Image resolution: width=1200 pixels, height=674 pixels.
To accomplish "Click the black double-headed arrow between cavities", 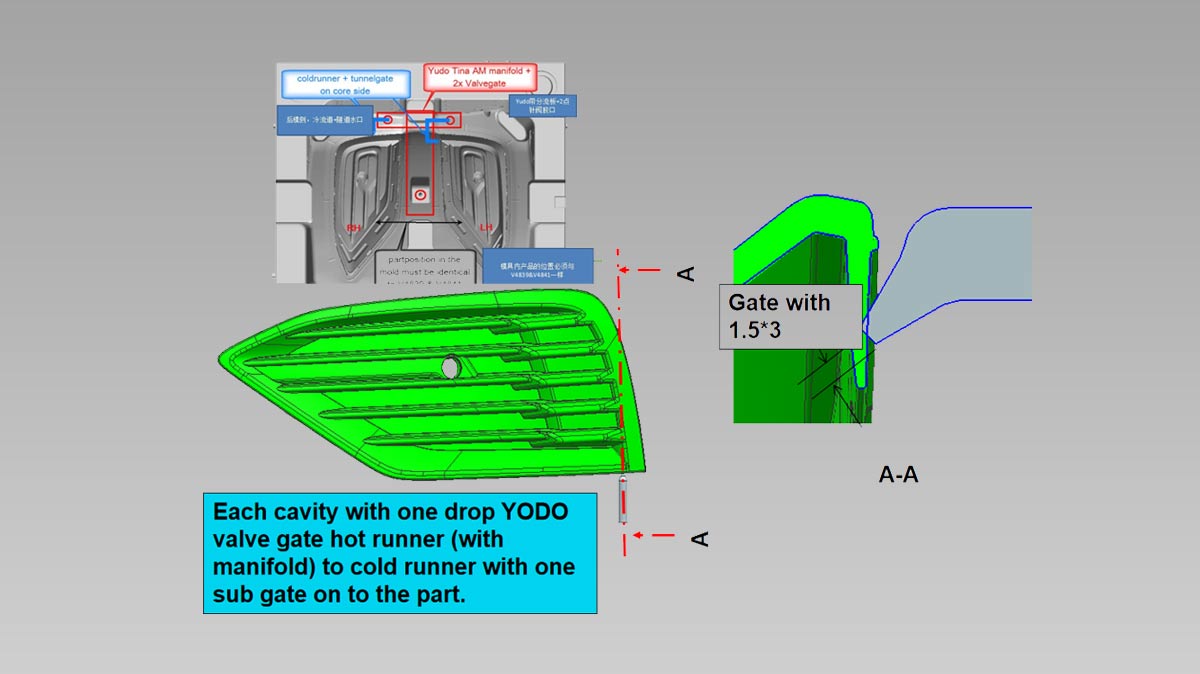I will coord(420,222).
